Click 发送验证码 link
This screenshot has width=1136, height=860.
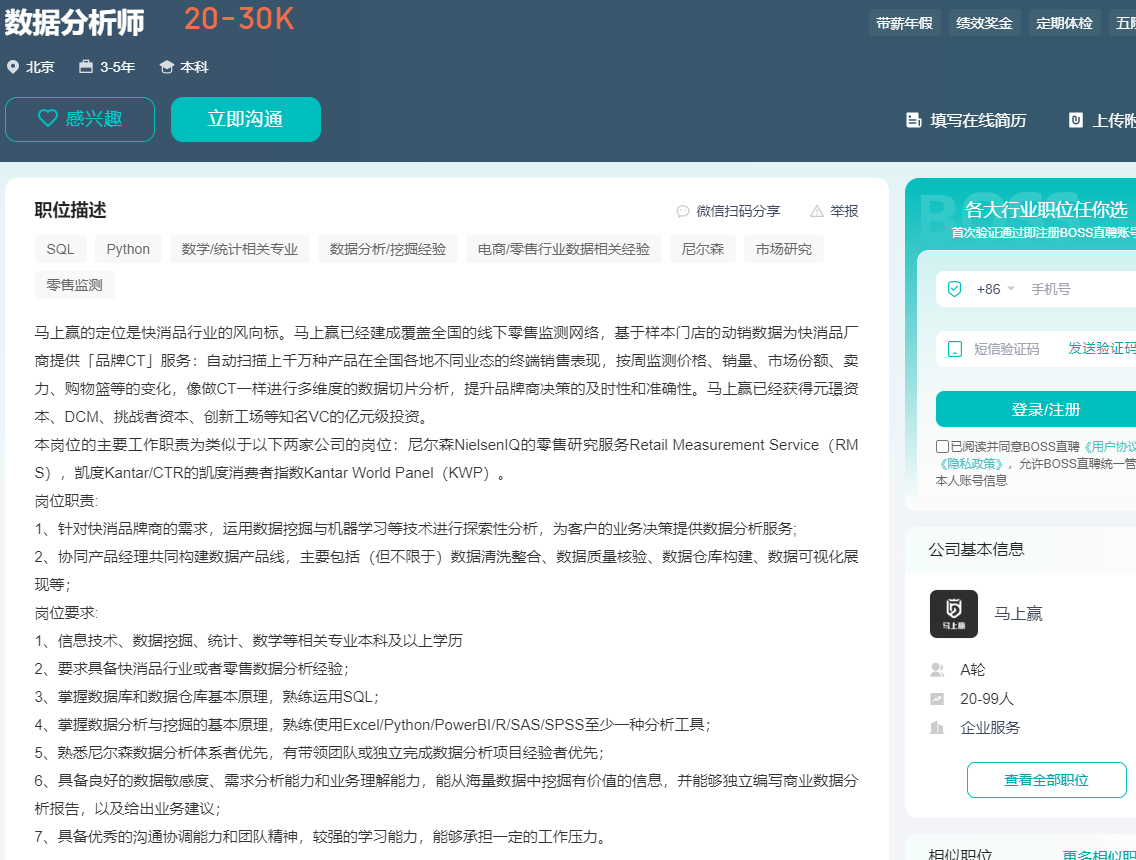coord(1101,348)
